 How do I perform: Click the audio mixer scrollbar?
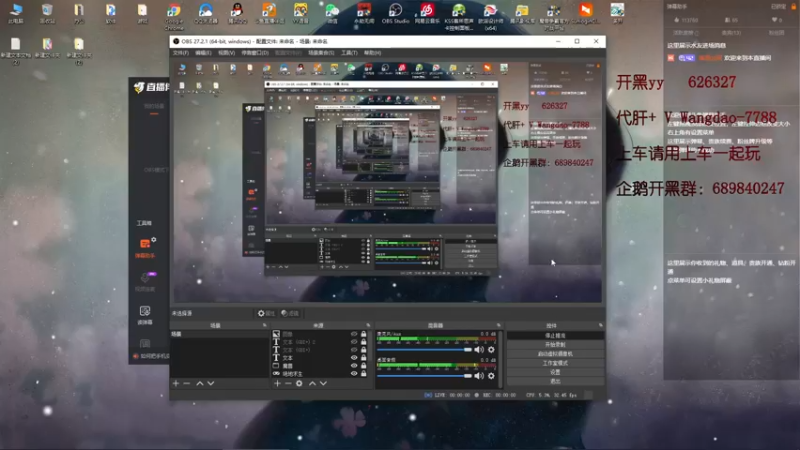(x=501, y=359)
